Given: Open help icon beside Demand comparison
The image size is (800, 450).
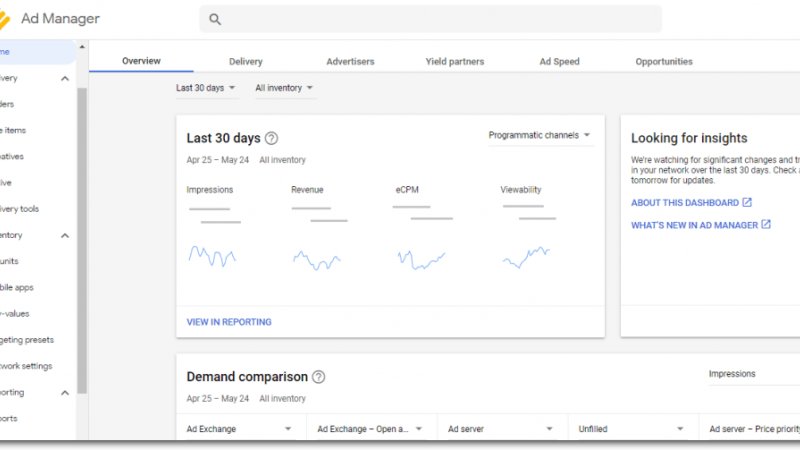Looking at the screenshot, I should coord(318,377).
